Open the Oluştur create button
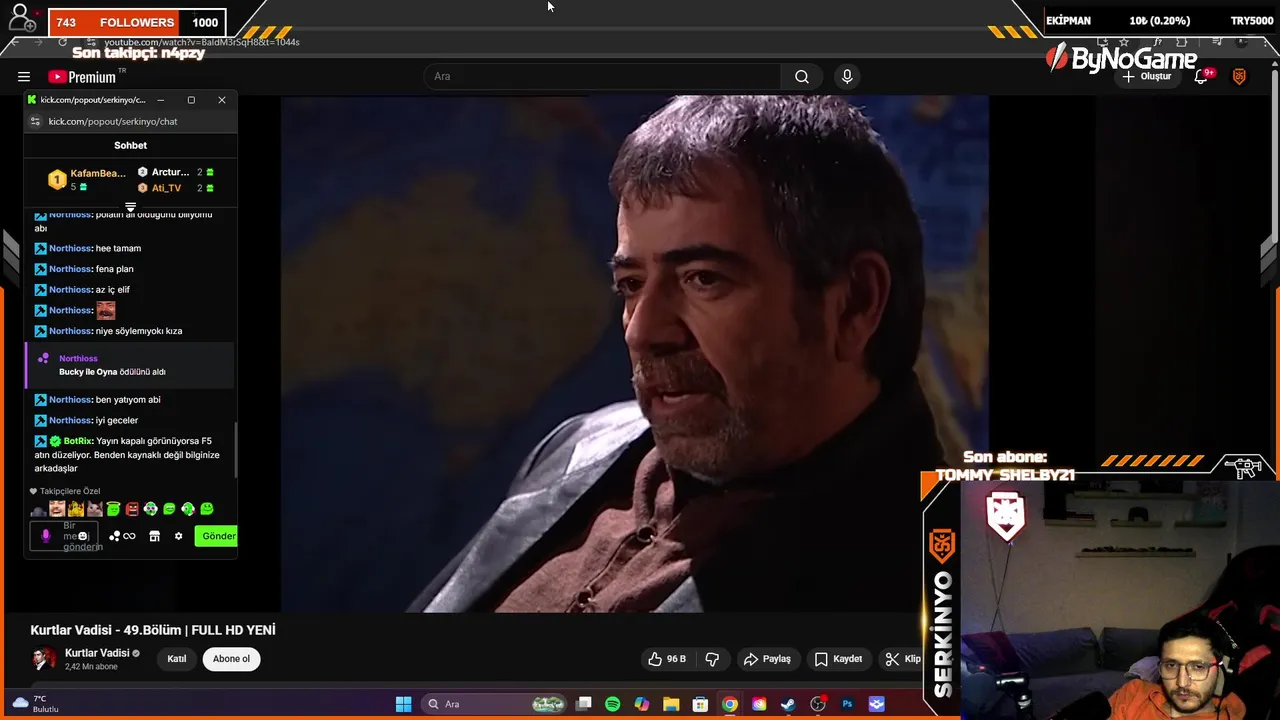Screen dimensions: 1280x720 (1148, 76)
